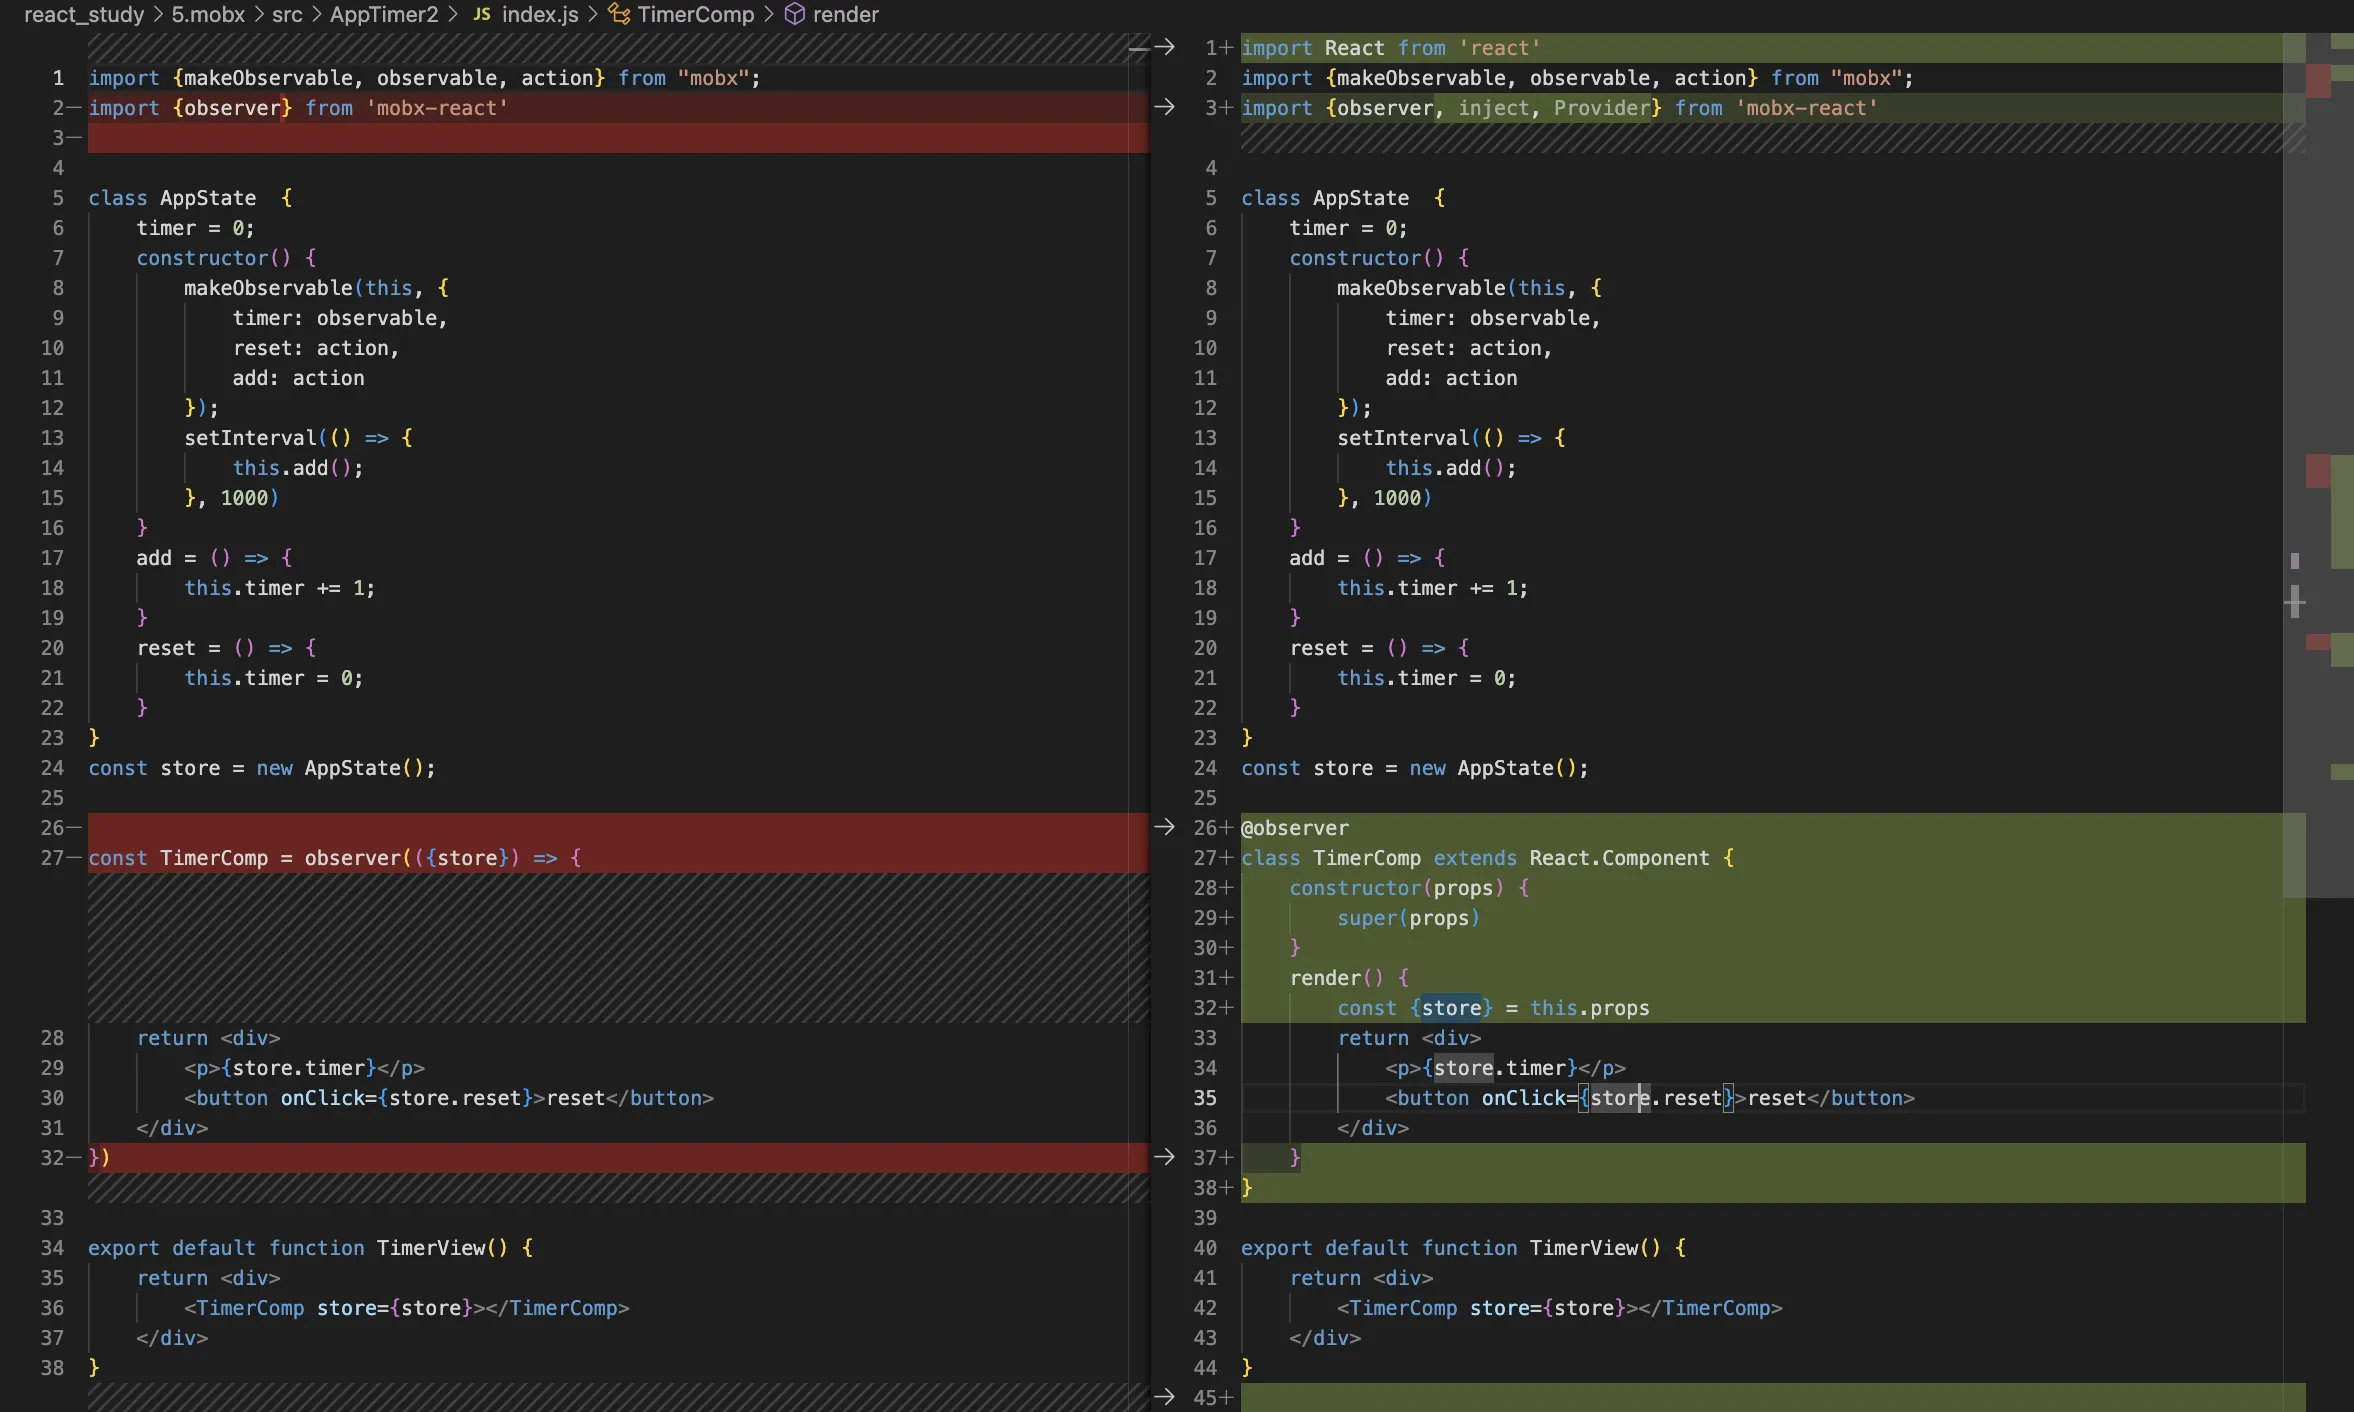The image size is (2354, 1412).
Task: Click line number 35 in the right pane gutter
Action: (1205, 1098)
